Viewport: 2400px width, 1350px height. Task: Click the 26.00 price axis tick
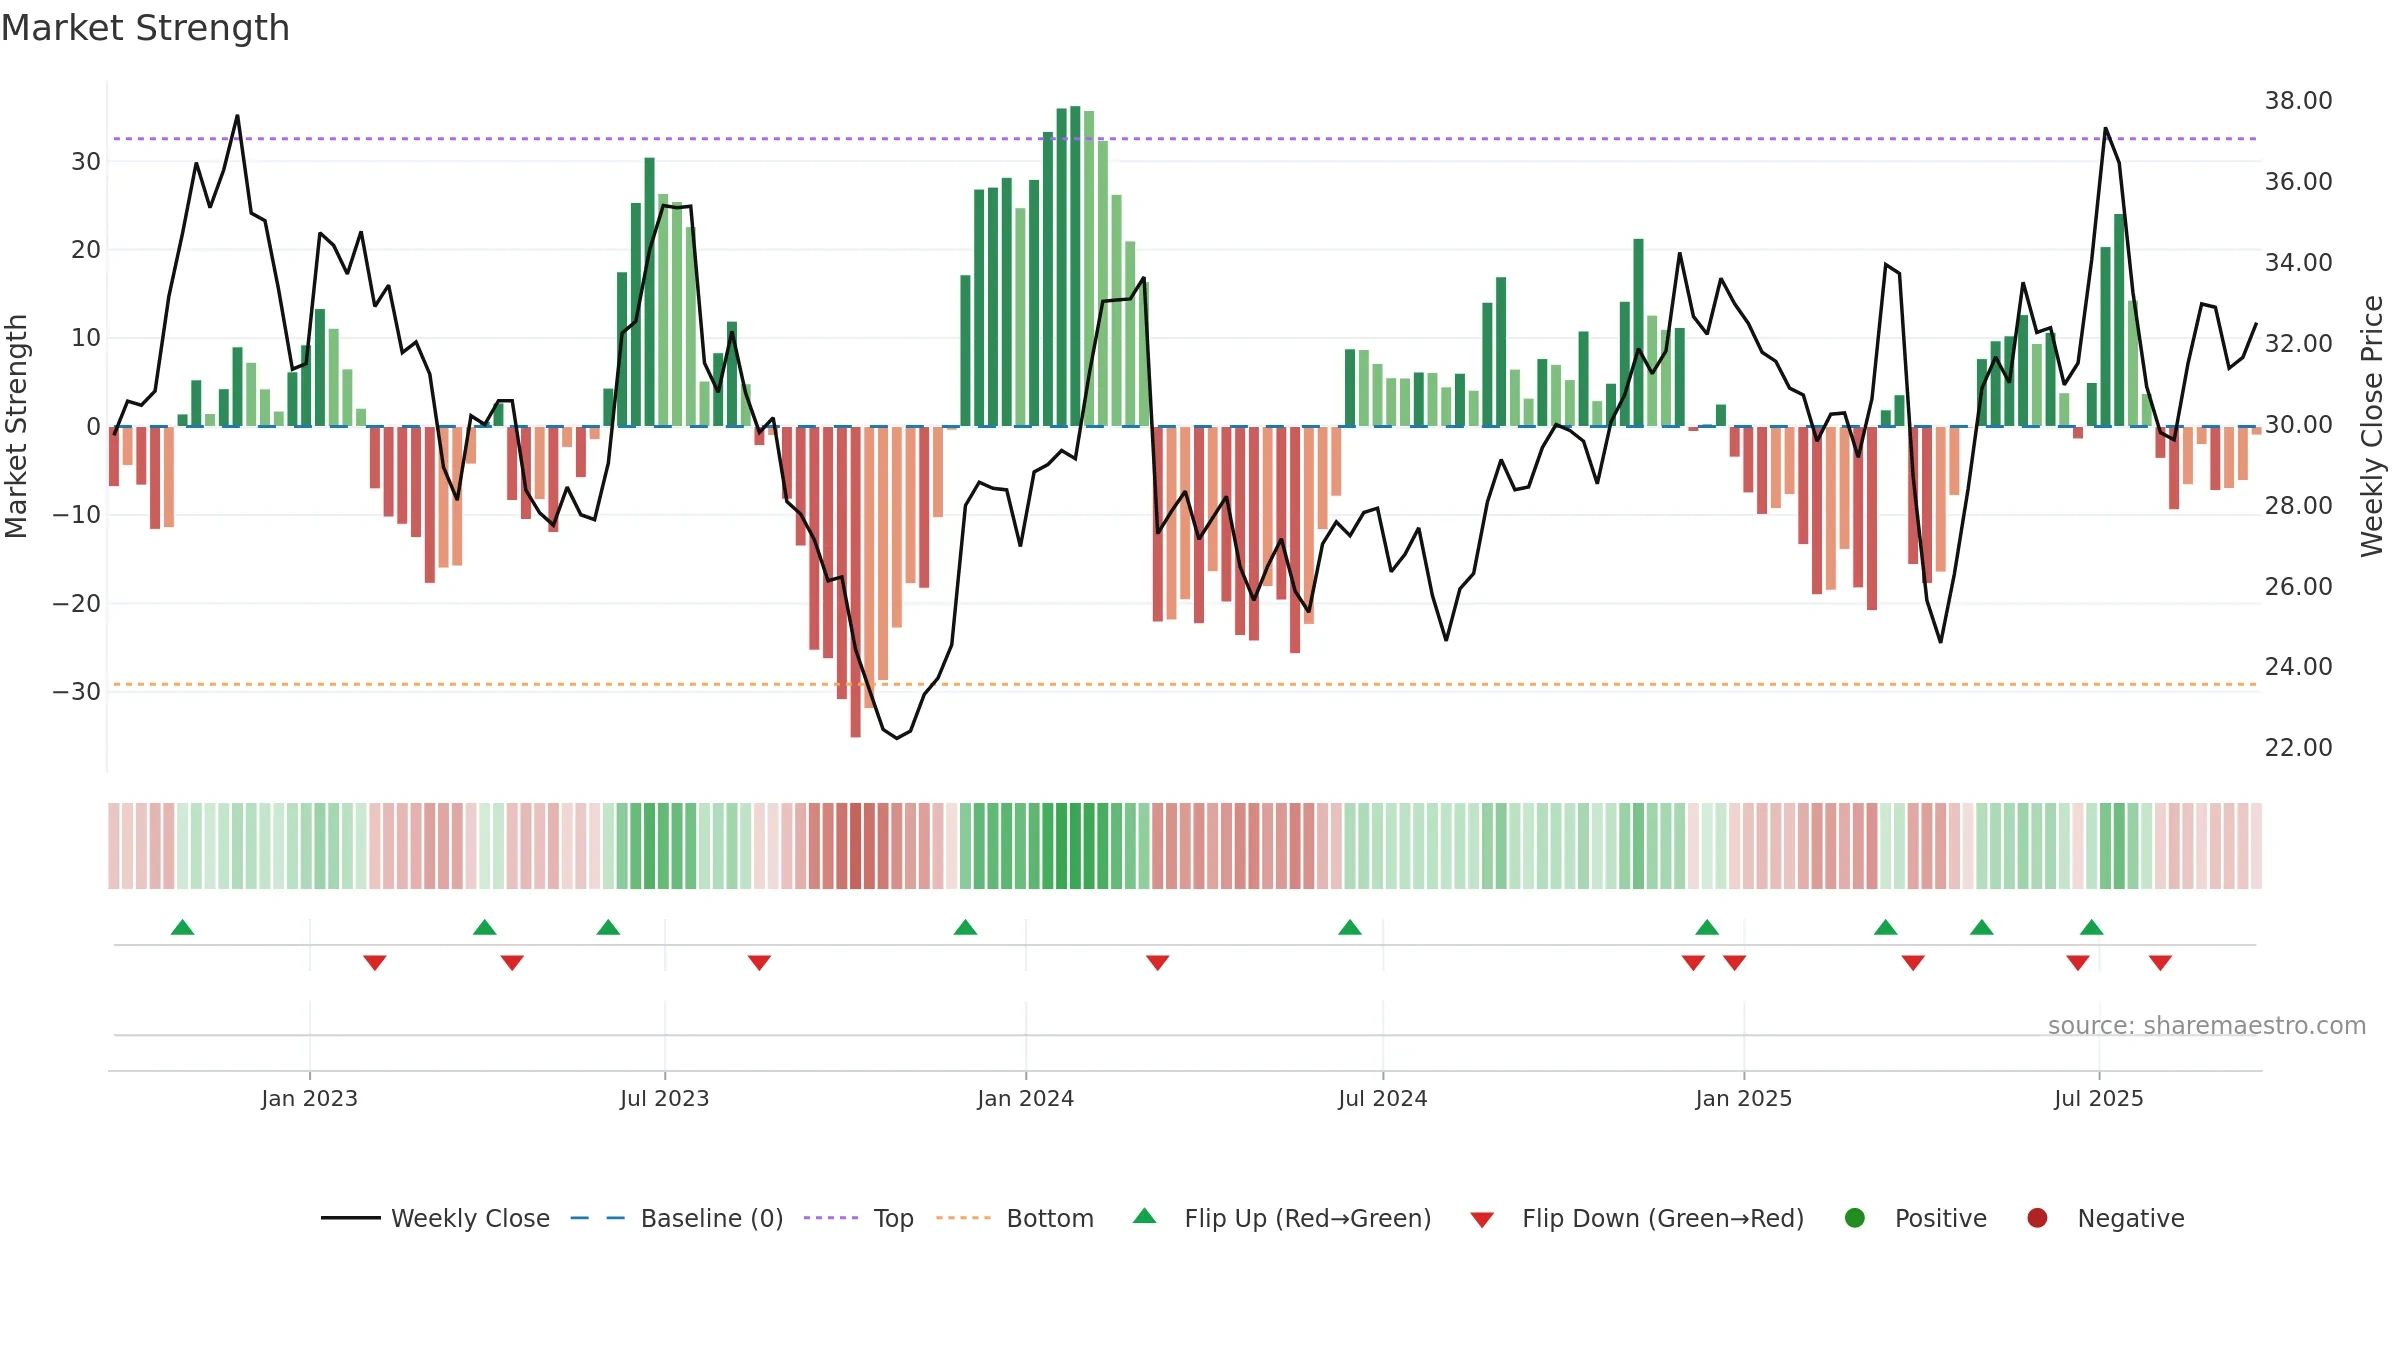click(x=2298, y=586)
